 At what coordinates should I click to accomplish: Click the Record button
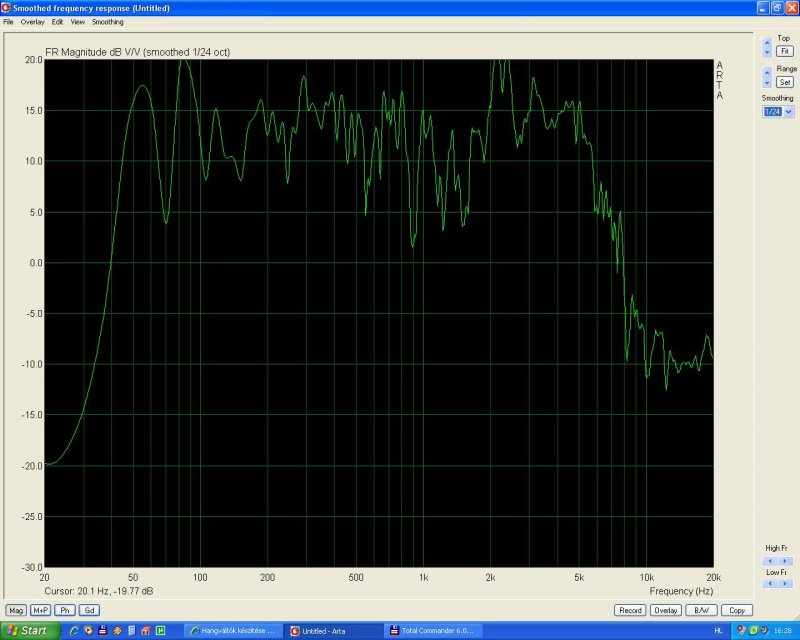coord(630,610)
